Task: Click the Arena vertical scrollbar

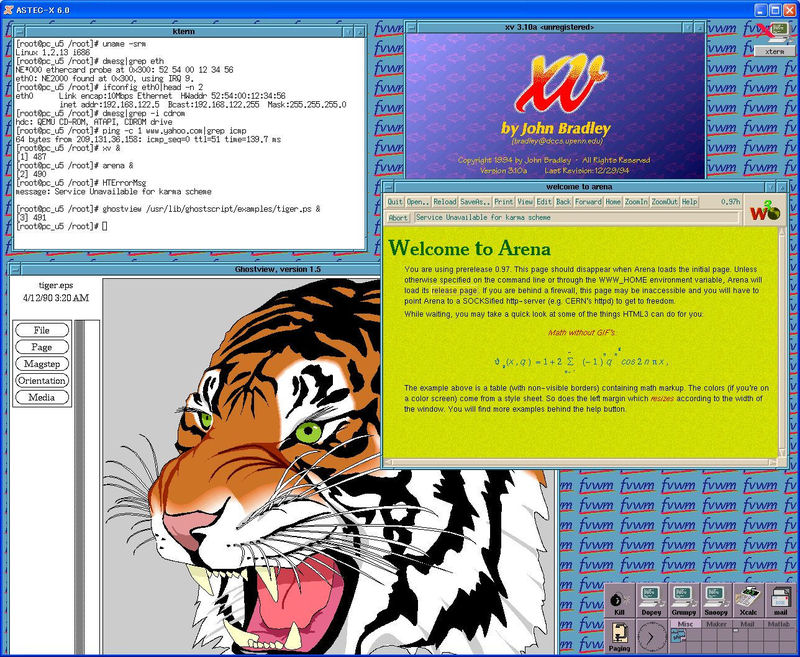Action: 782,343
